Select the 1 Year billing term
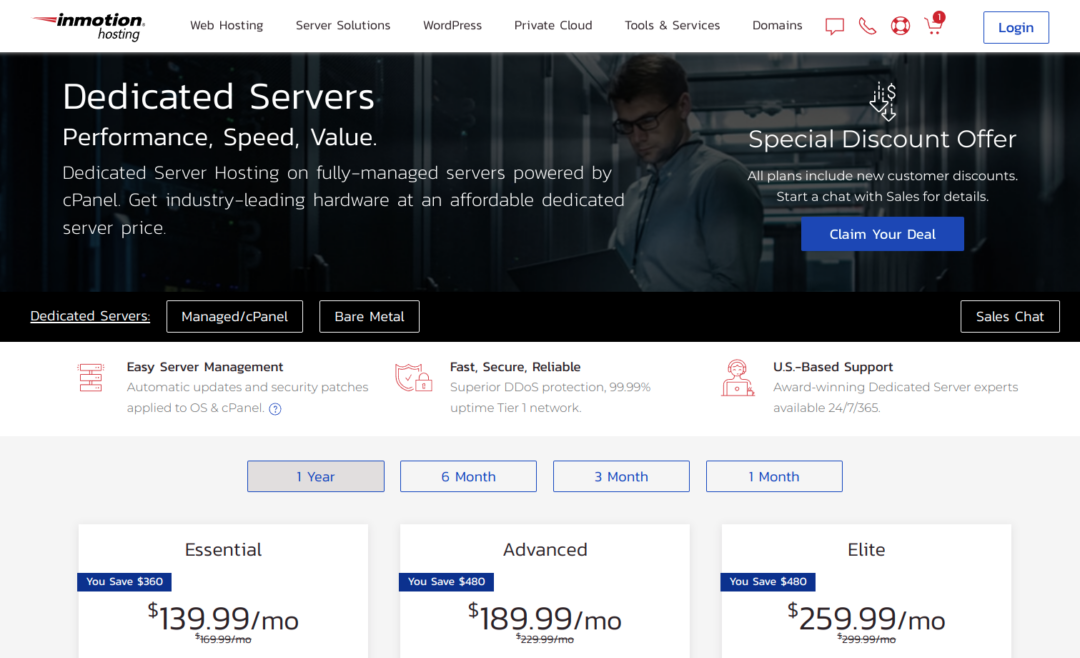This screenshot has height=658, width=1080. pyautogui.click(x=315, y=476)
